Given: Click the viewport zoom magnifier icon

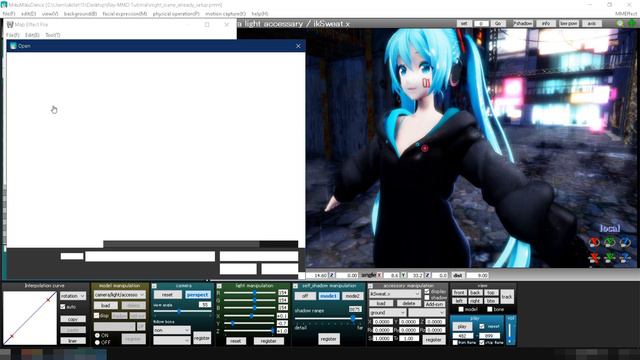Looking at the screenshot, I should pos(620,23).
